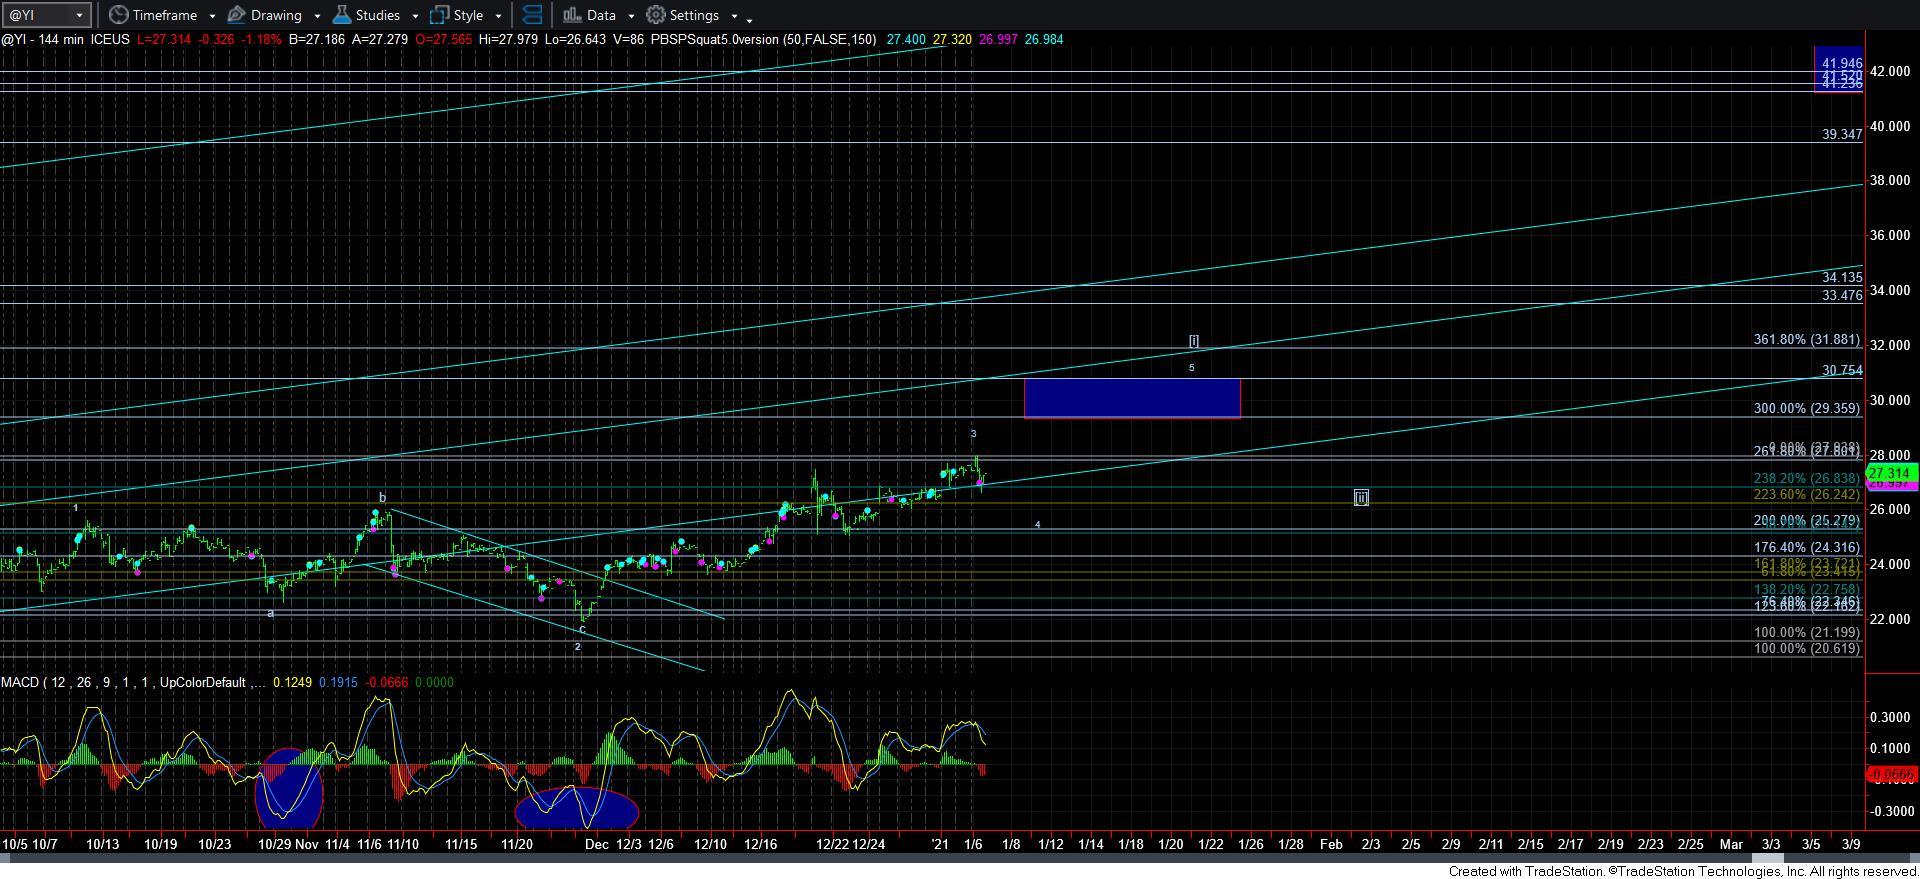This screenshot has width=1920, height=879.
Task: Click the blue linked-panels toolbar icon
Action: (533, 15)
